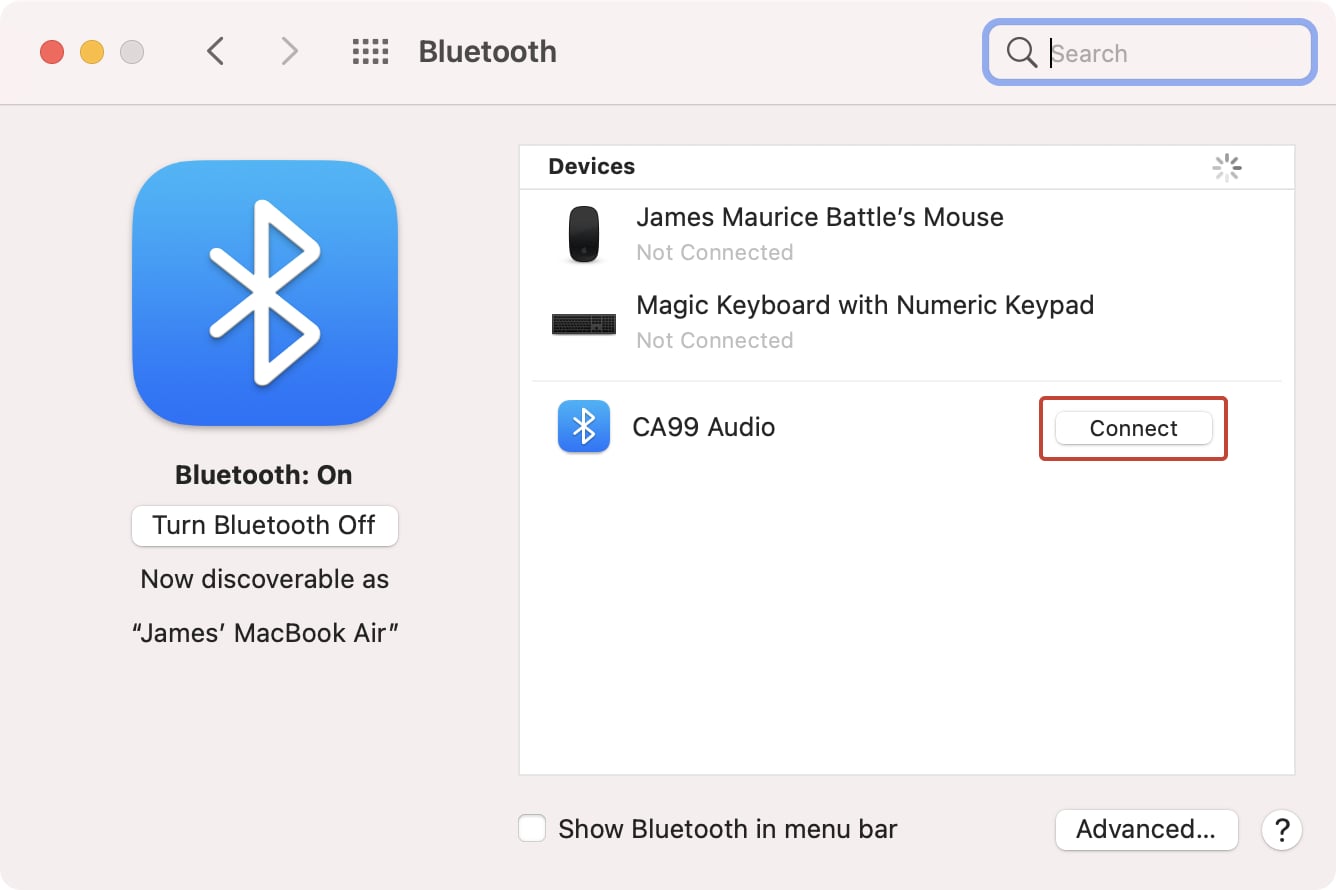Screen dimensions: 1336x890
Task: Go forward with the right chevron arrow
Action: [x=289, y=51]
